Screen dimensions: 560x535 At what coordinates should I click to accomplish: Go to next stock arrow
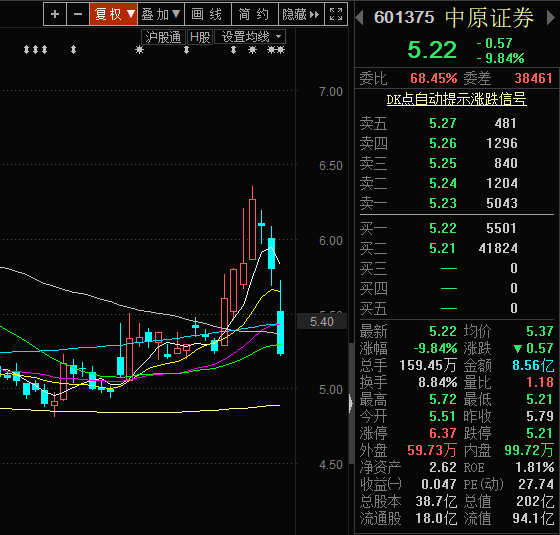click(551, 18)
